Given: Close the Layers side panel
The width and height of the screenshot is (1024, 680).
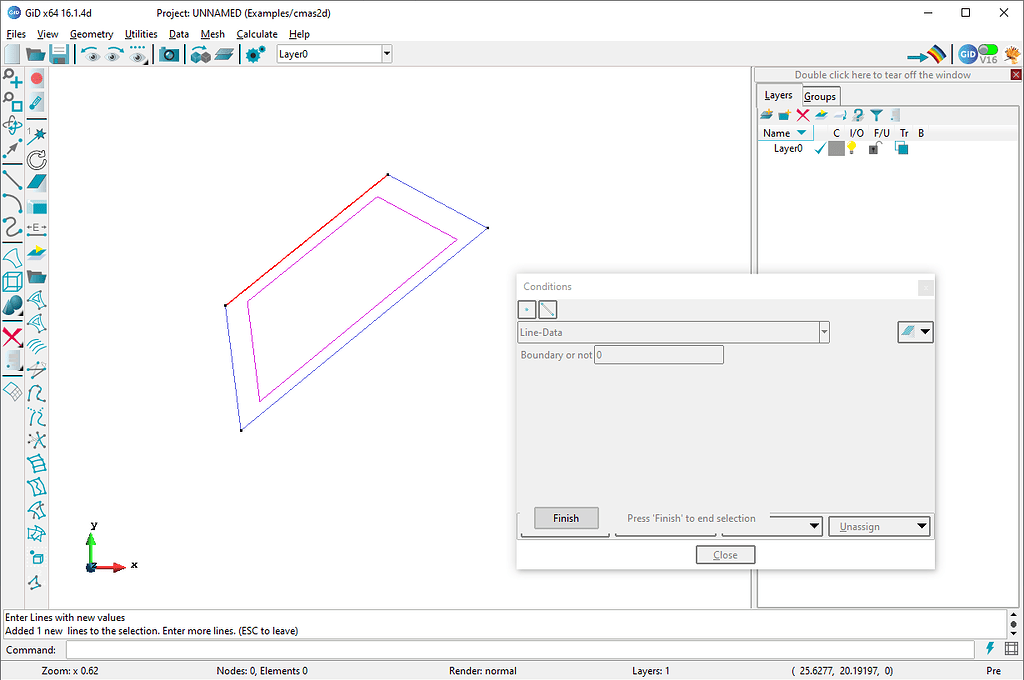Looking at the screenshot, I should 1016,74.
